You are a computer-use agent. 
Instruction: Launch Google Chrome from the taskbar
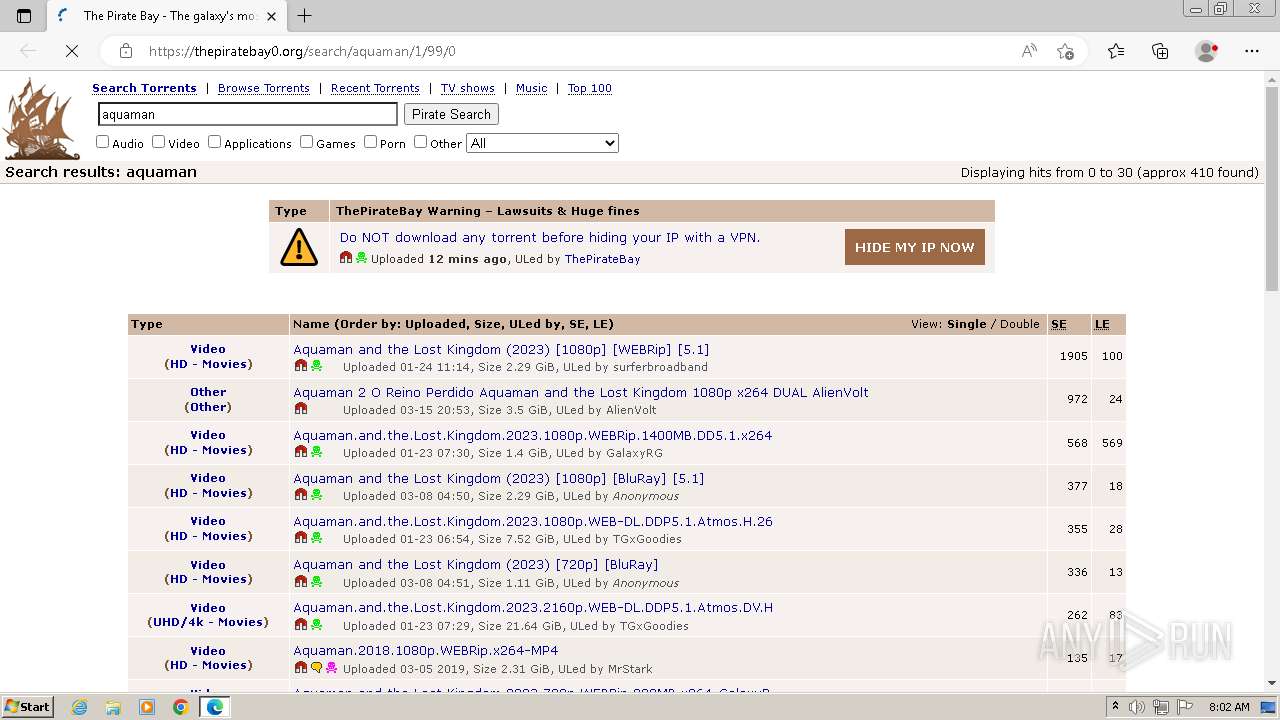coord(180,707)
